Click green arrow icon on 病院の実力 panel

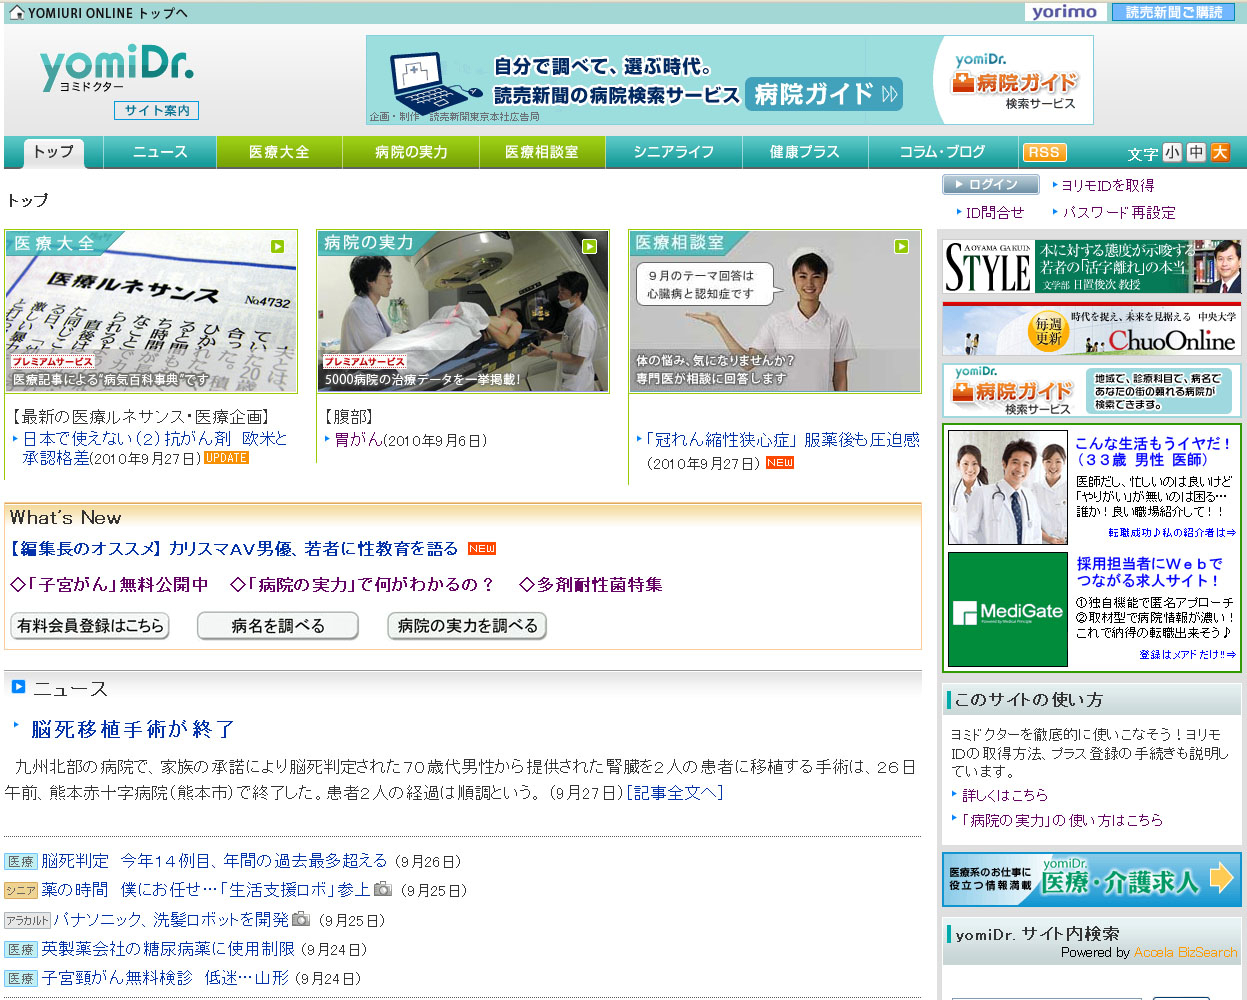pos(590,246)
